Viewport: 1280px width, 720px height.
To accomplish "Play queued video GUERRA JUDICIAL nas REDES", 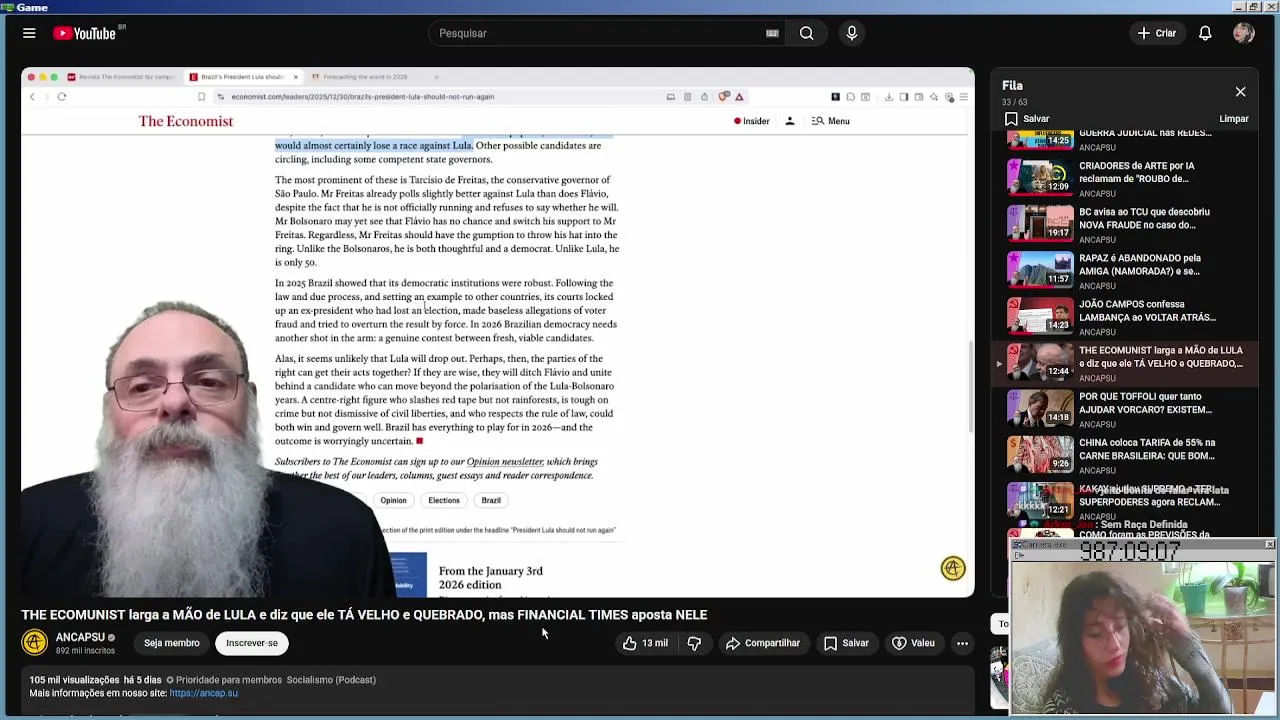I will [x=1127, y=140].
